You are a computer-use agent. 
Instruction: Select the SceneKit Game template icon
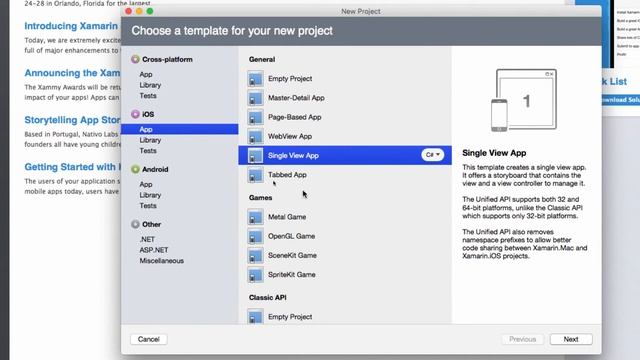(256, 256)
